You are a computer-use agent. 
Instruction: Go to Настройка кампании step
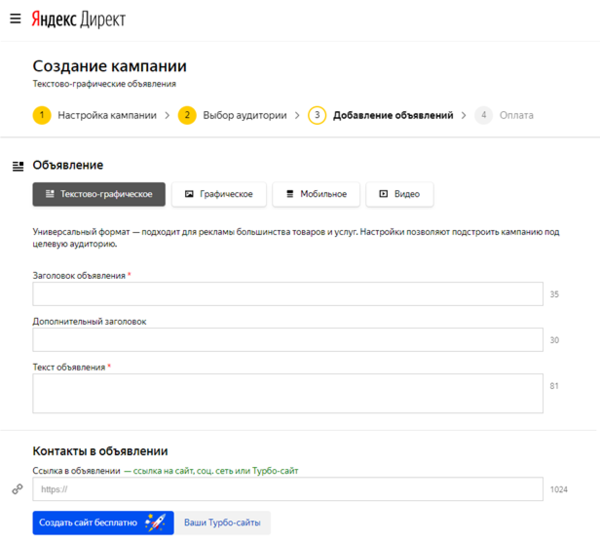click(x=106, y=115)
